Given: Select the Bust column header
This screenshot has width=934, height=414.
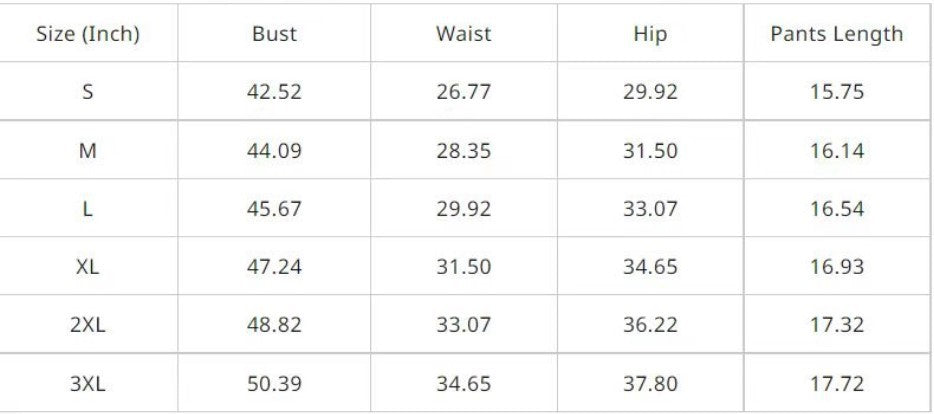Looking at the screenshot, I should pyautogui.click(x=274, y=34).
